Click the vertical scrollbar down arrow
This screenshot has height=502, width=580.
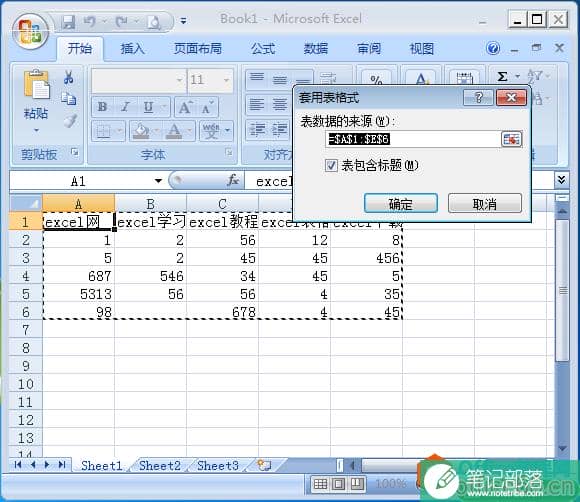562,448
